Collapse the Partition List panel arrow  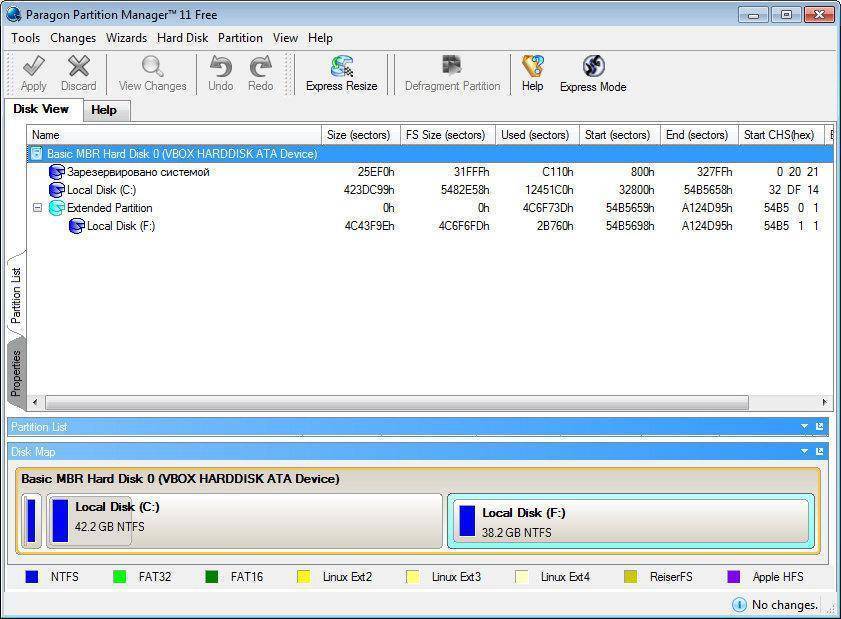[804, 427]
